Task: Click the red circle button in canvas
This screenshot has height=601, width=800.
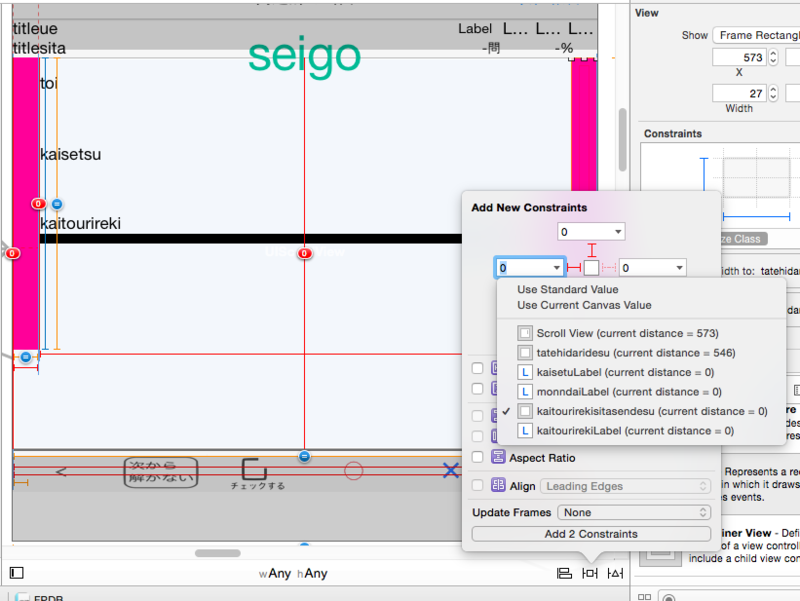Action: [x=354, y=470]
